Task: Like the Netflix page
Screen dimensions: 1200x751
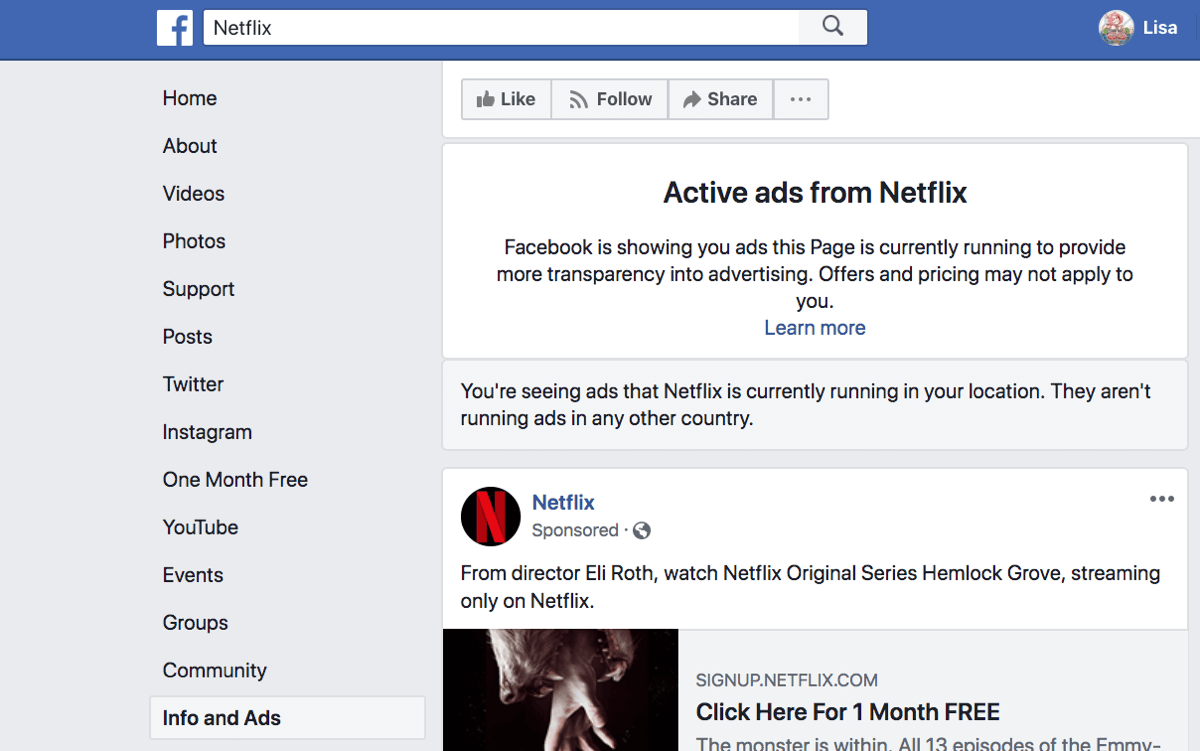Action: coord(506,99)
